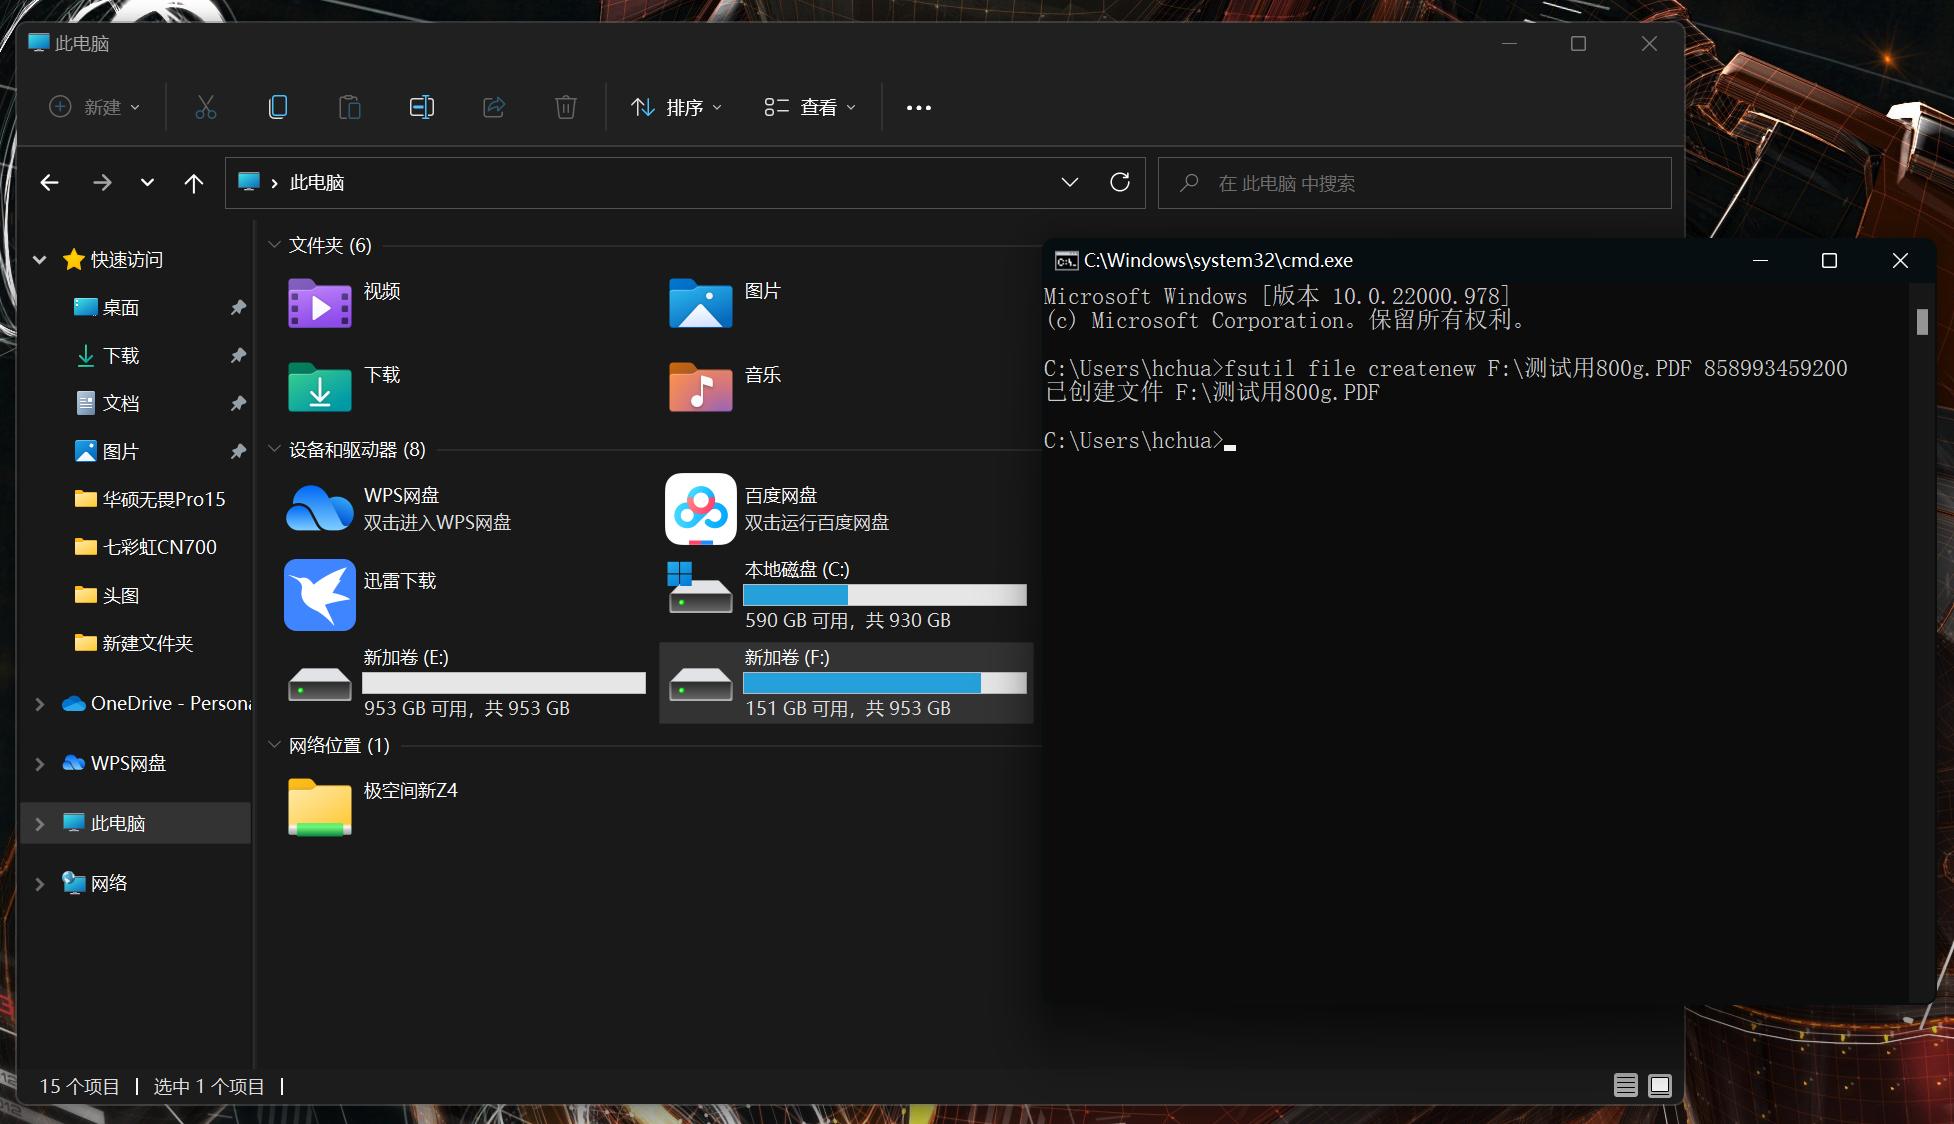Screen dimensions: 1954x1124
Task: Click the C: drive capacity bar
Action: [x=886, y=595]
